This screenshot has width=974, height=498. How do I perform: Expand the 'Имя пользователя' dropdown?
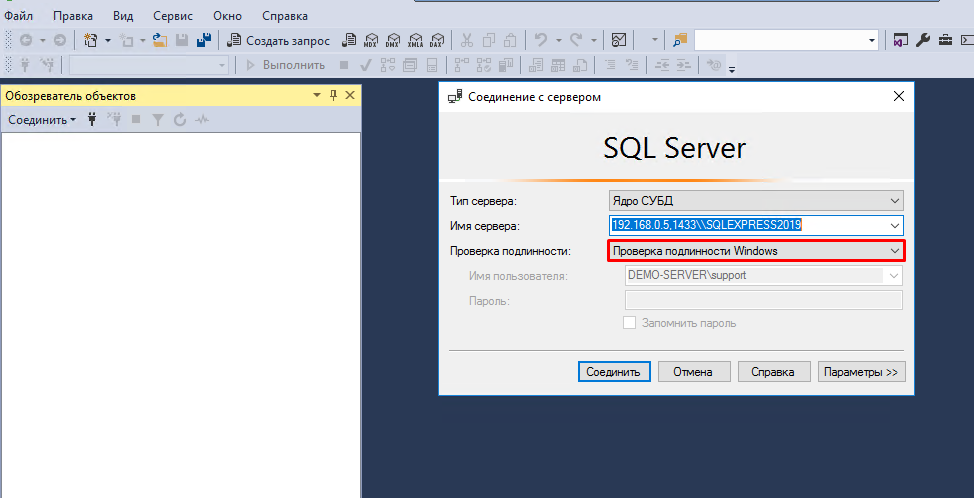click(x=894, y=275)
